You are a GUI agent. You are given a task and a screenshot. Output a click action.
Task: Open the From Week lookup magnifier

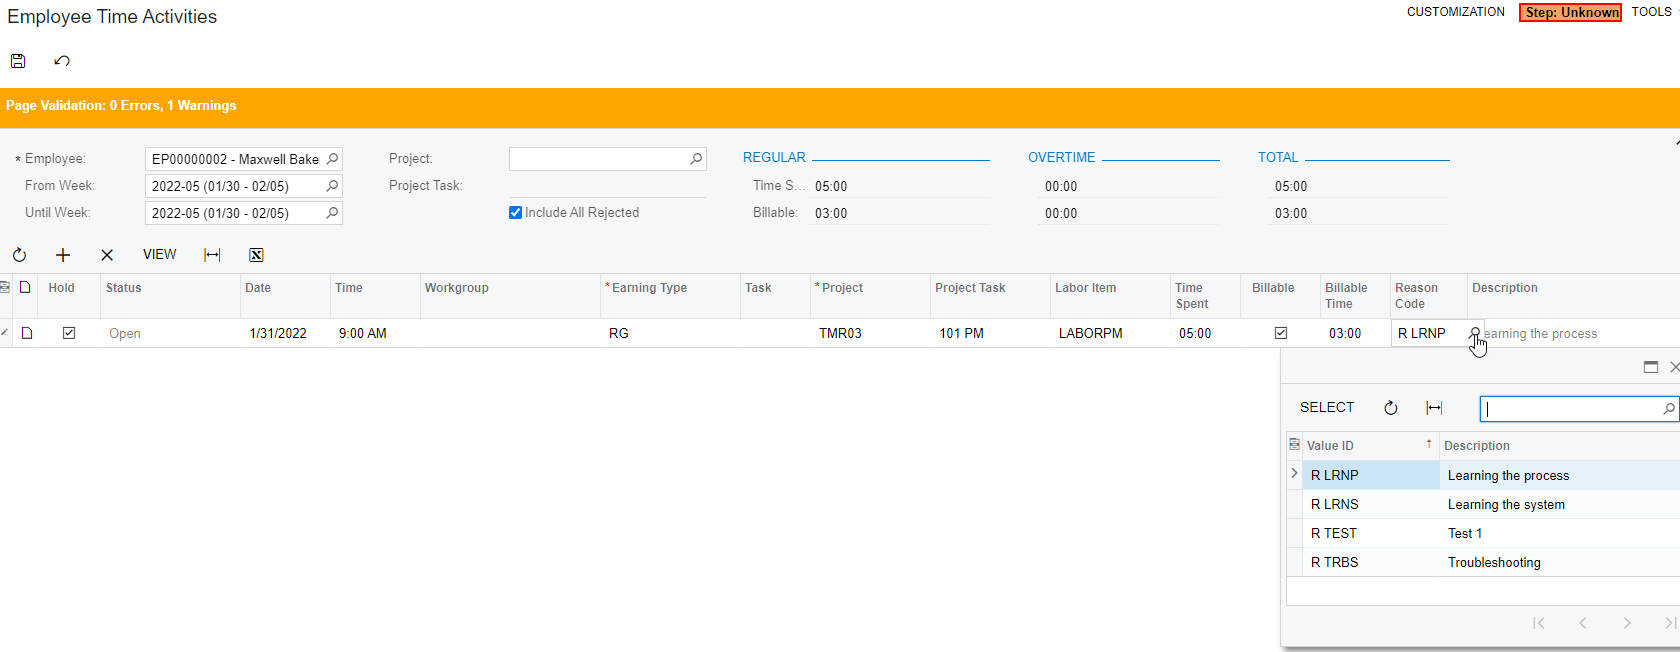[332, 186]
